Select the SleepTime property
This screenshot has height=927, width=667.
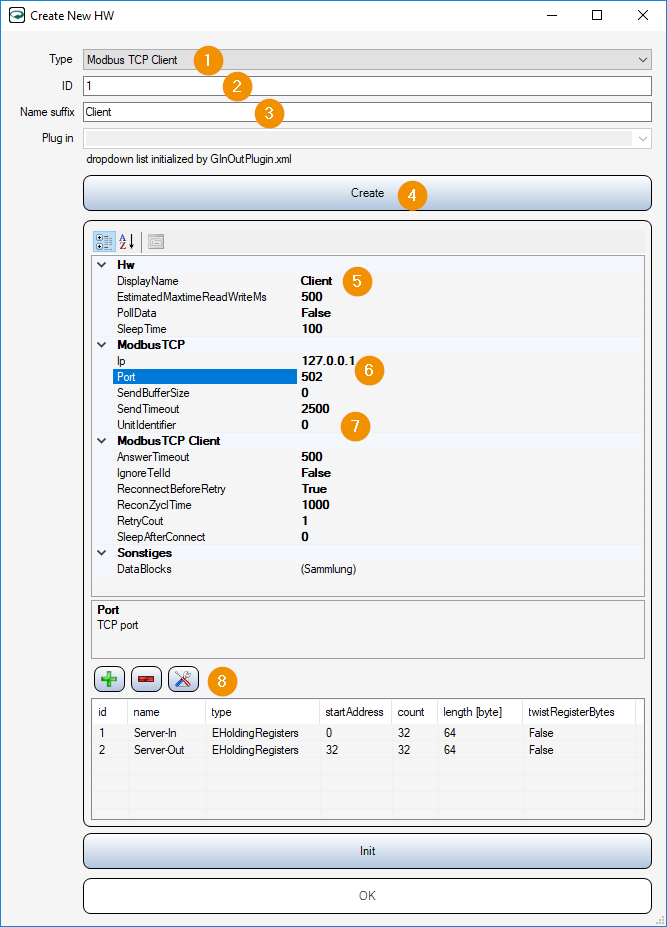tap(141, 329)
